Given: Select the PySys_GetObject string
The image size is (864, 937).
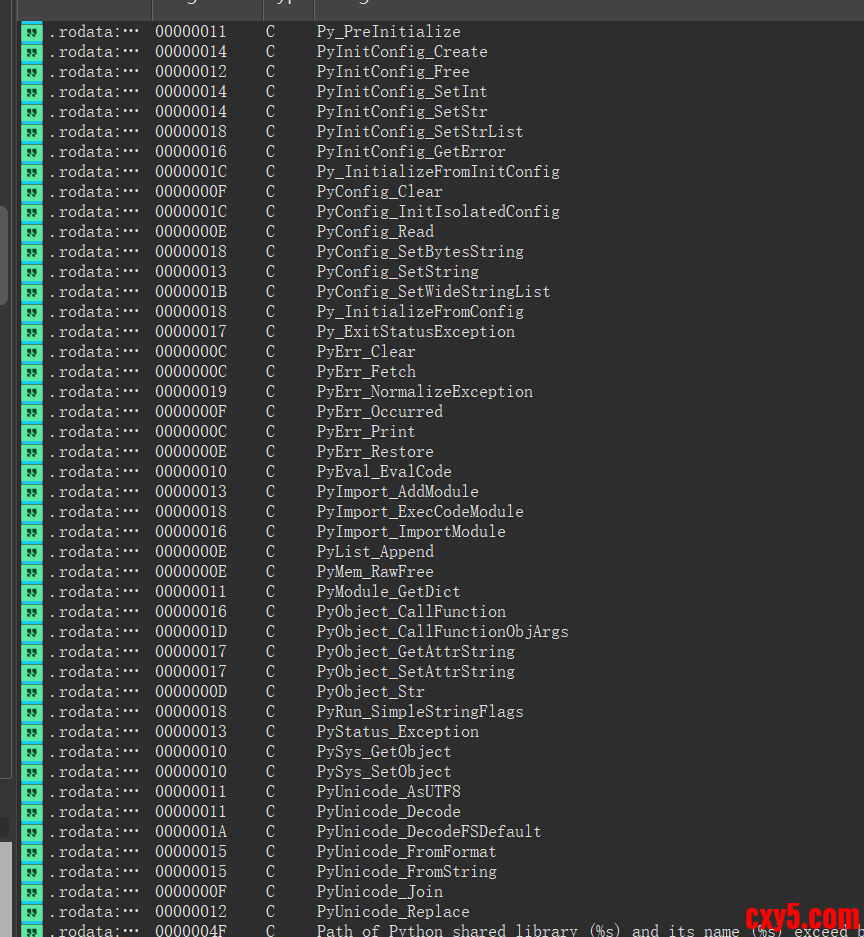Looking at the screenshot, I should 384,752.
